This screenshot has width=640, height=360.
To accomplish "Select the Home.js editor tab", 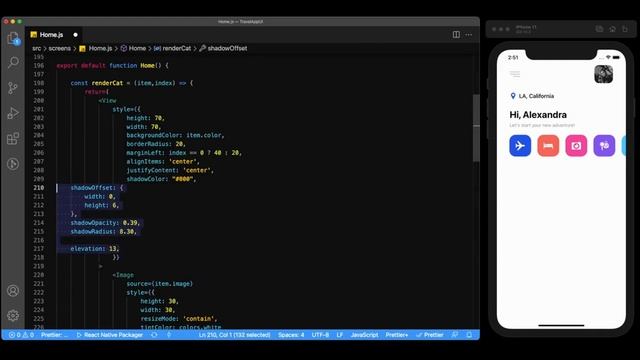I will [54, 35].
